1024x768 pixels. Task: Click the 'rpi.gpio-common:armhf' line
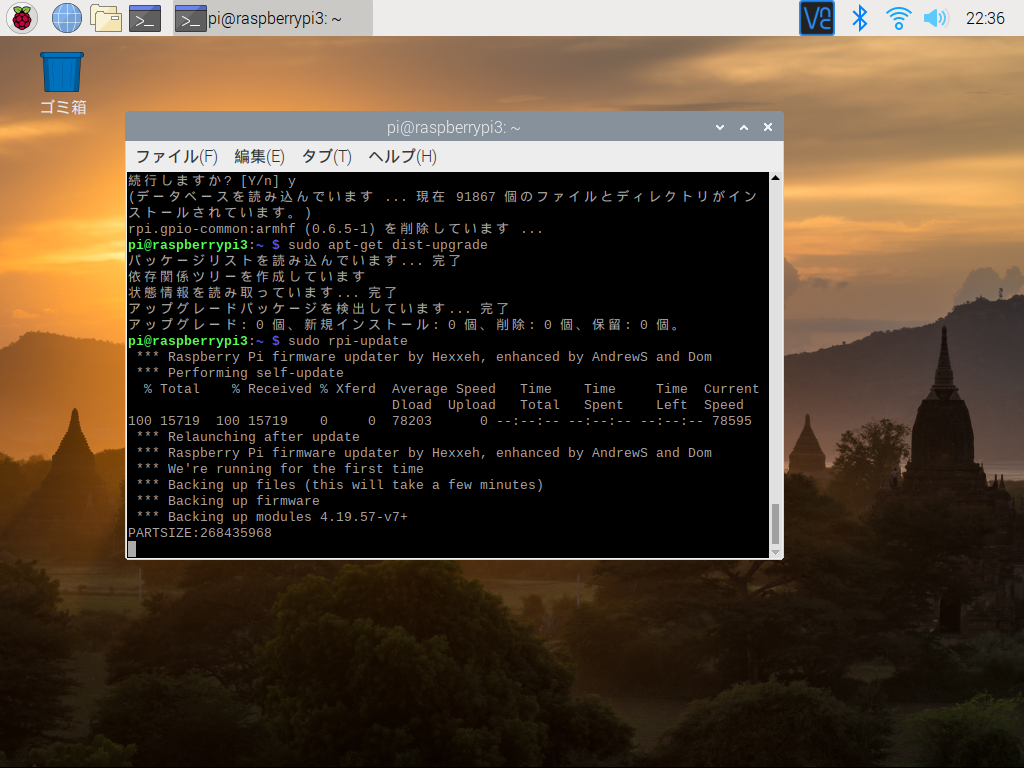pyautogui.click(x=335, y=229)
